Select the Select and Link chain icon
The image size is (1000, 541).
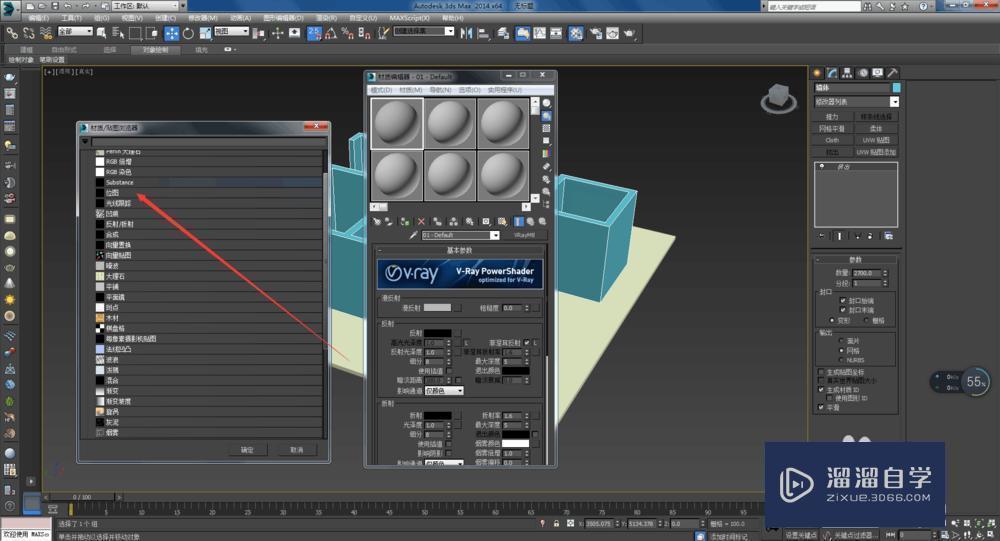(x=11, y=33)
